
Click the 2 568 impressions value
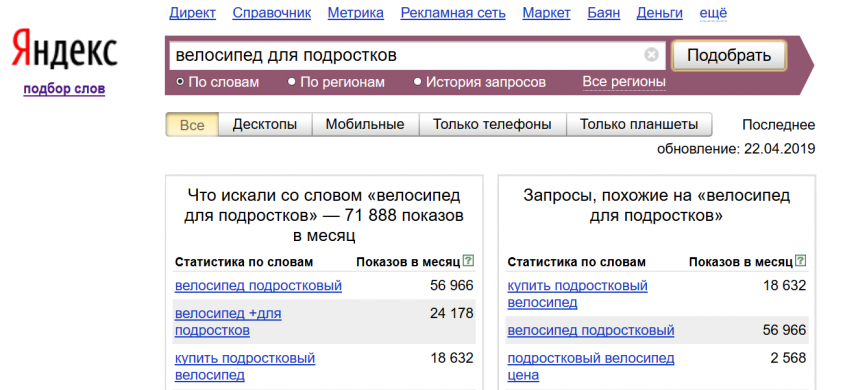(x=788, y=358)
